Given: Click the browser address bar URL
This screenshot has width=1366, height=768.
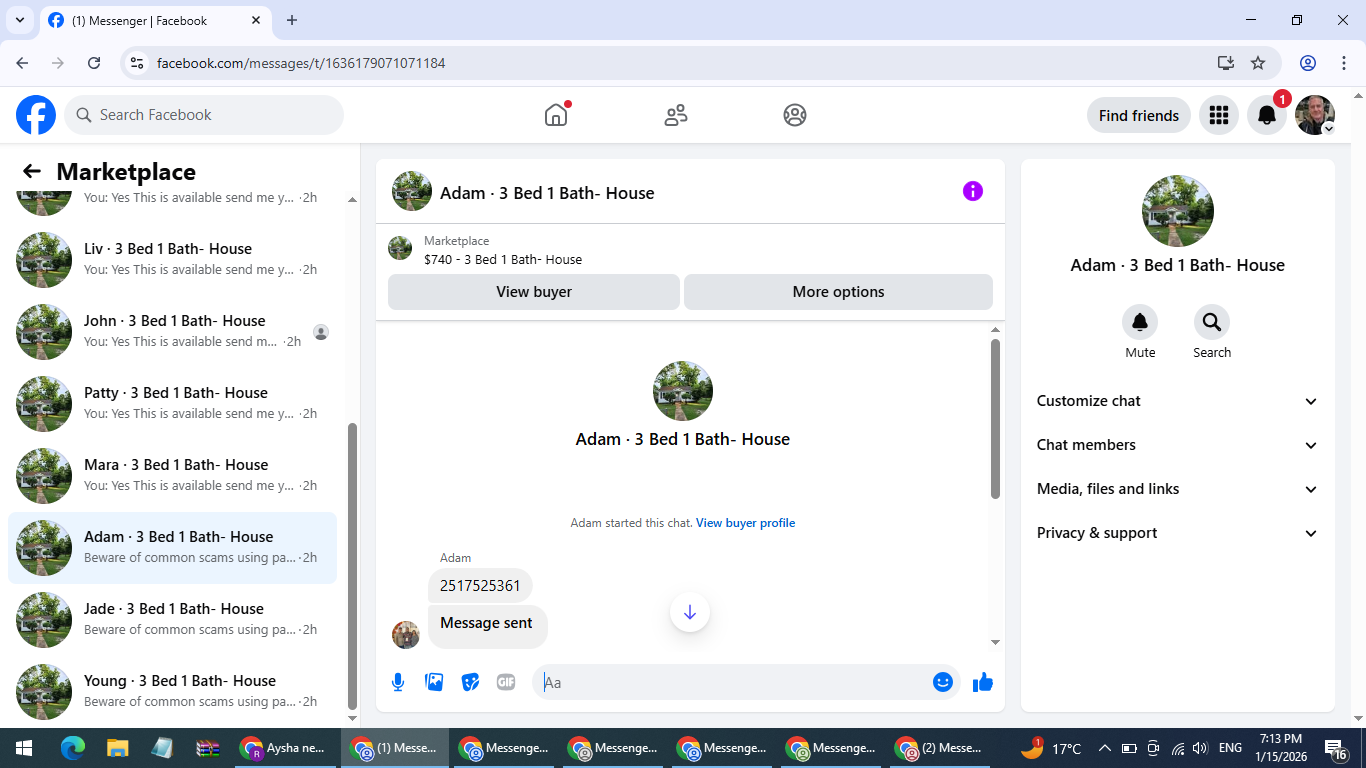Looking at the screenshot, I should coord(301,63).
